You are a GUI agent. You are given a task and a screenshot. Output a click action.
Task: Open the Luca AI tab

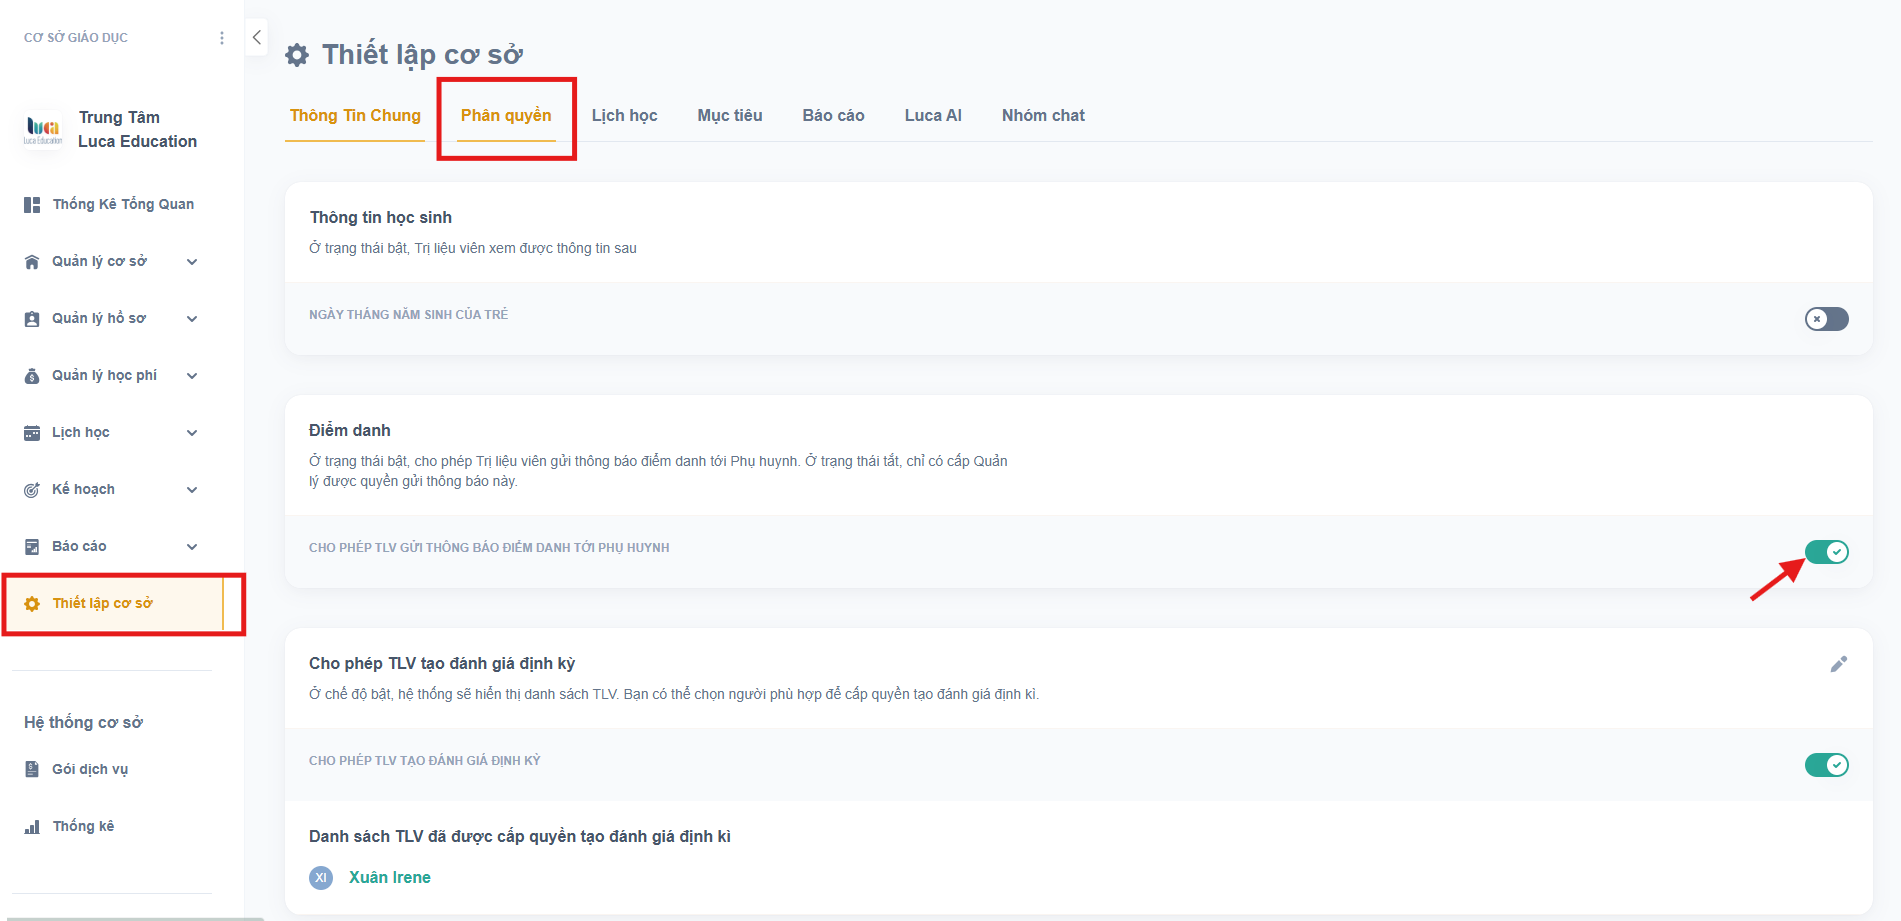[932, 115]
